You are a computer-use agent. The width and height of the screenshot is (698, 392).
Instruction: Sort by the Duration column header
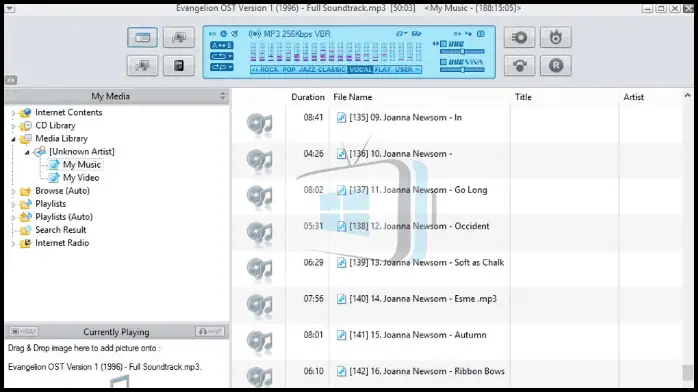coord(308,97)
